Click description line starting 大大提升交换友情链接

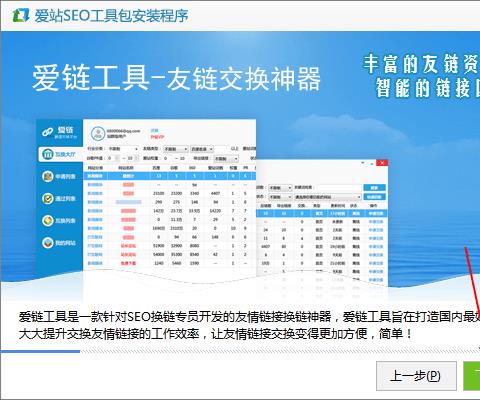point(216,334)
